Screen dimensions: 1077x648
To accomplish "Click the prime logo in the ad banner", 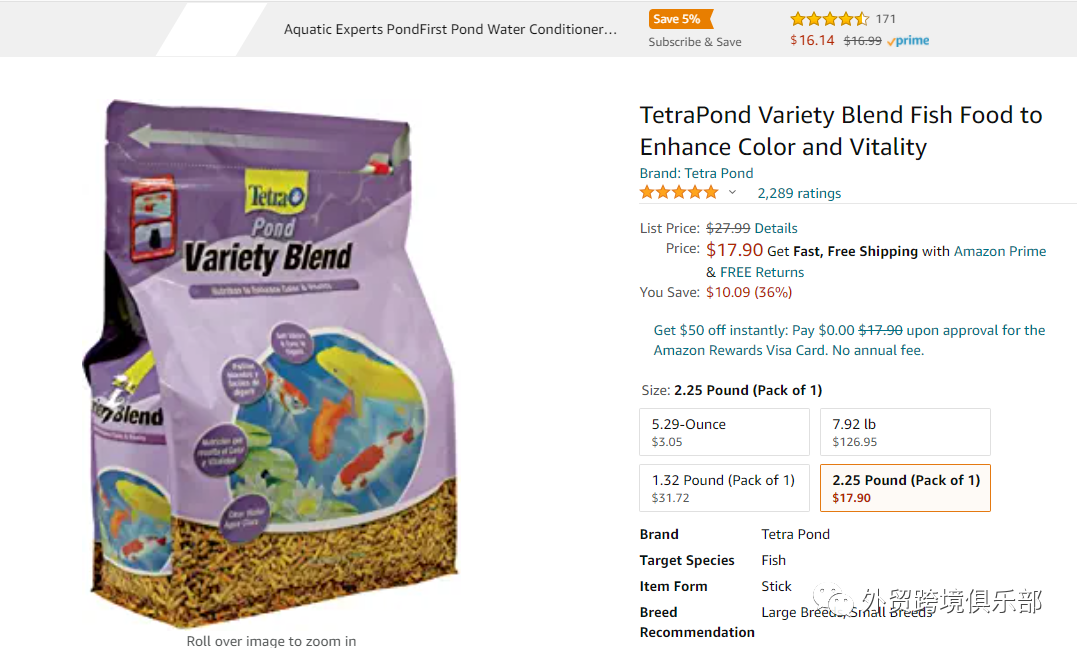I will click(907, 41).
